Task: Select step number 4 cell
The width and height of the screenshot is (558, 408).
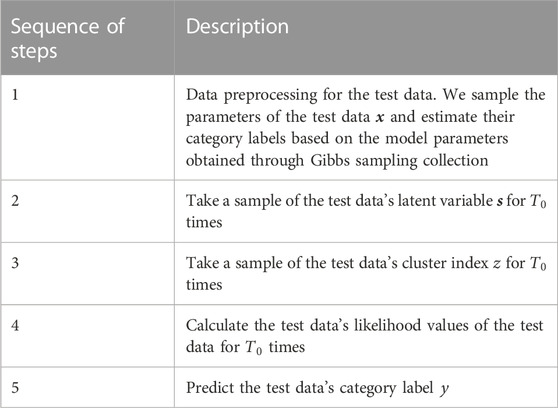Action: coord(87,336)
